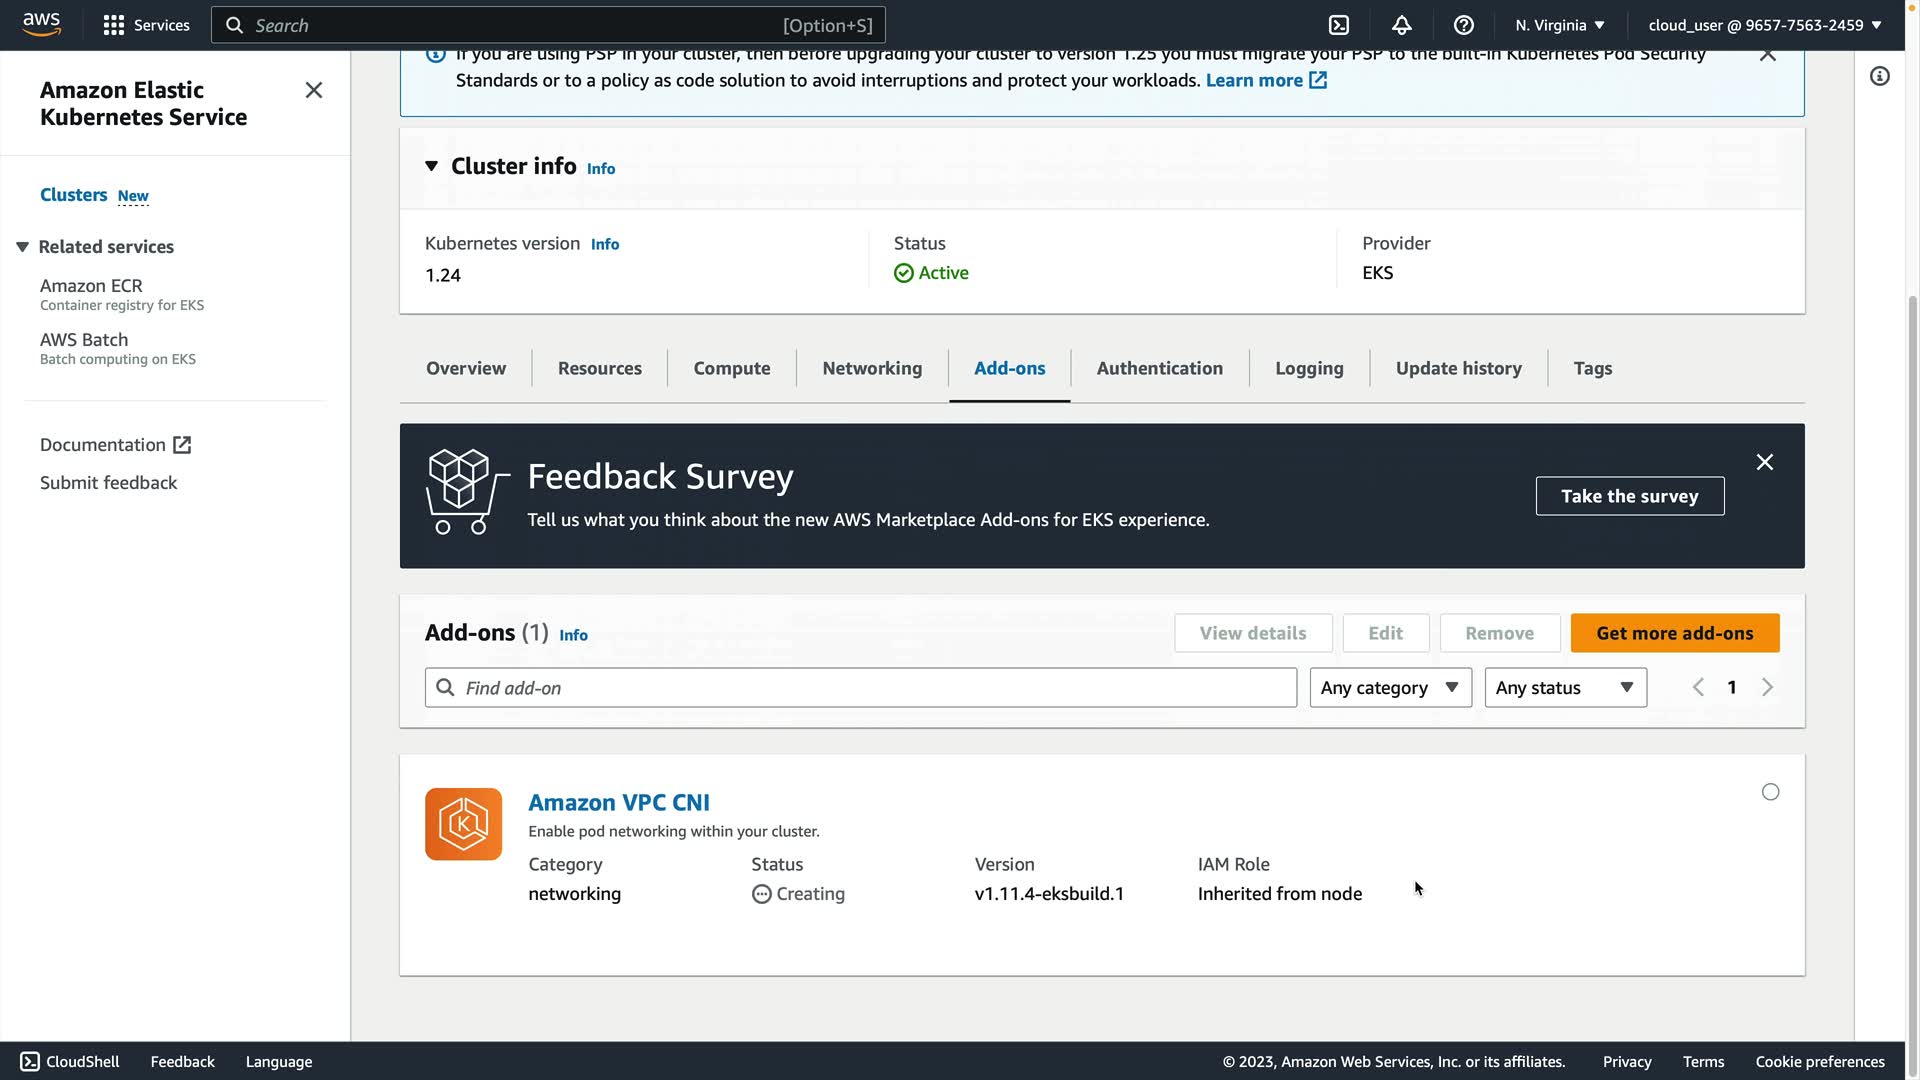Click the Find add-on search field
This screenshot has width=1920, height=1080.
(x=860, y=688)
